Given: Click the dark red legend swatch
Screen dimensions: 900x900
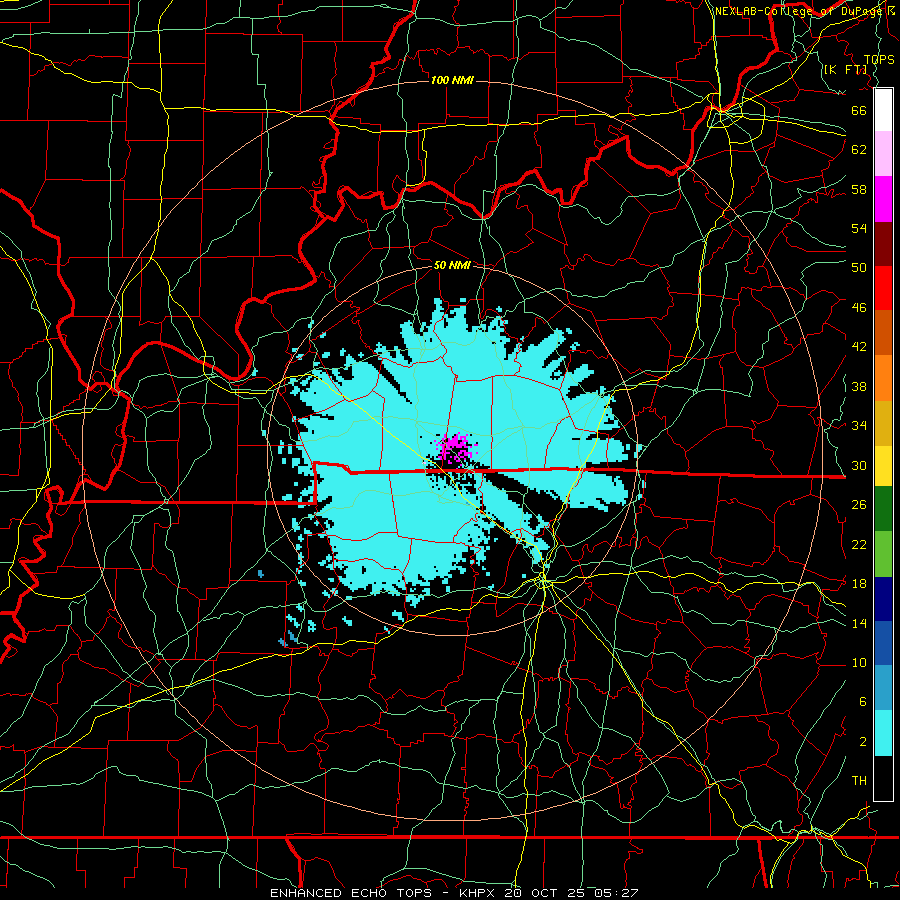Looking at the screenshot, I should 883,243.
